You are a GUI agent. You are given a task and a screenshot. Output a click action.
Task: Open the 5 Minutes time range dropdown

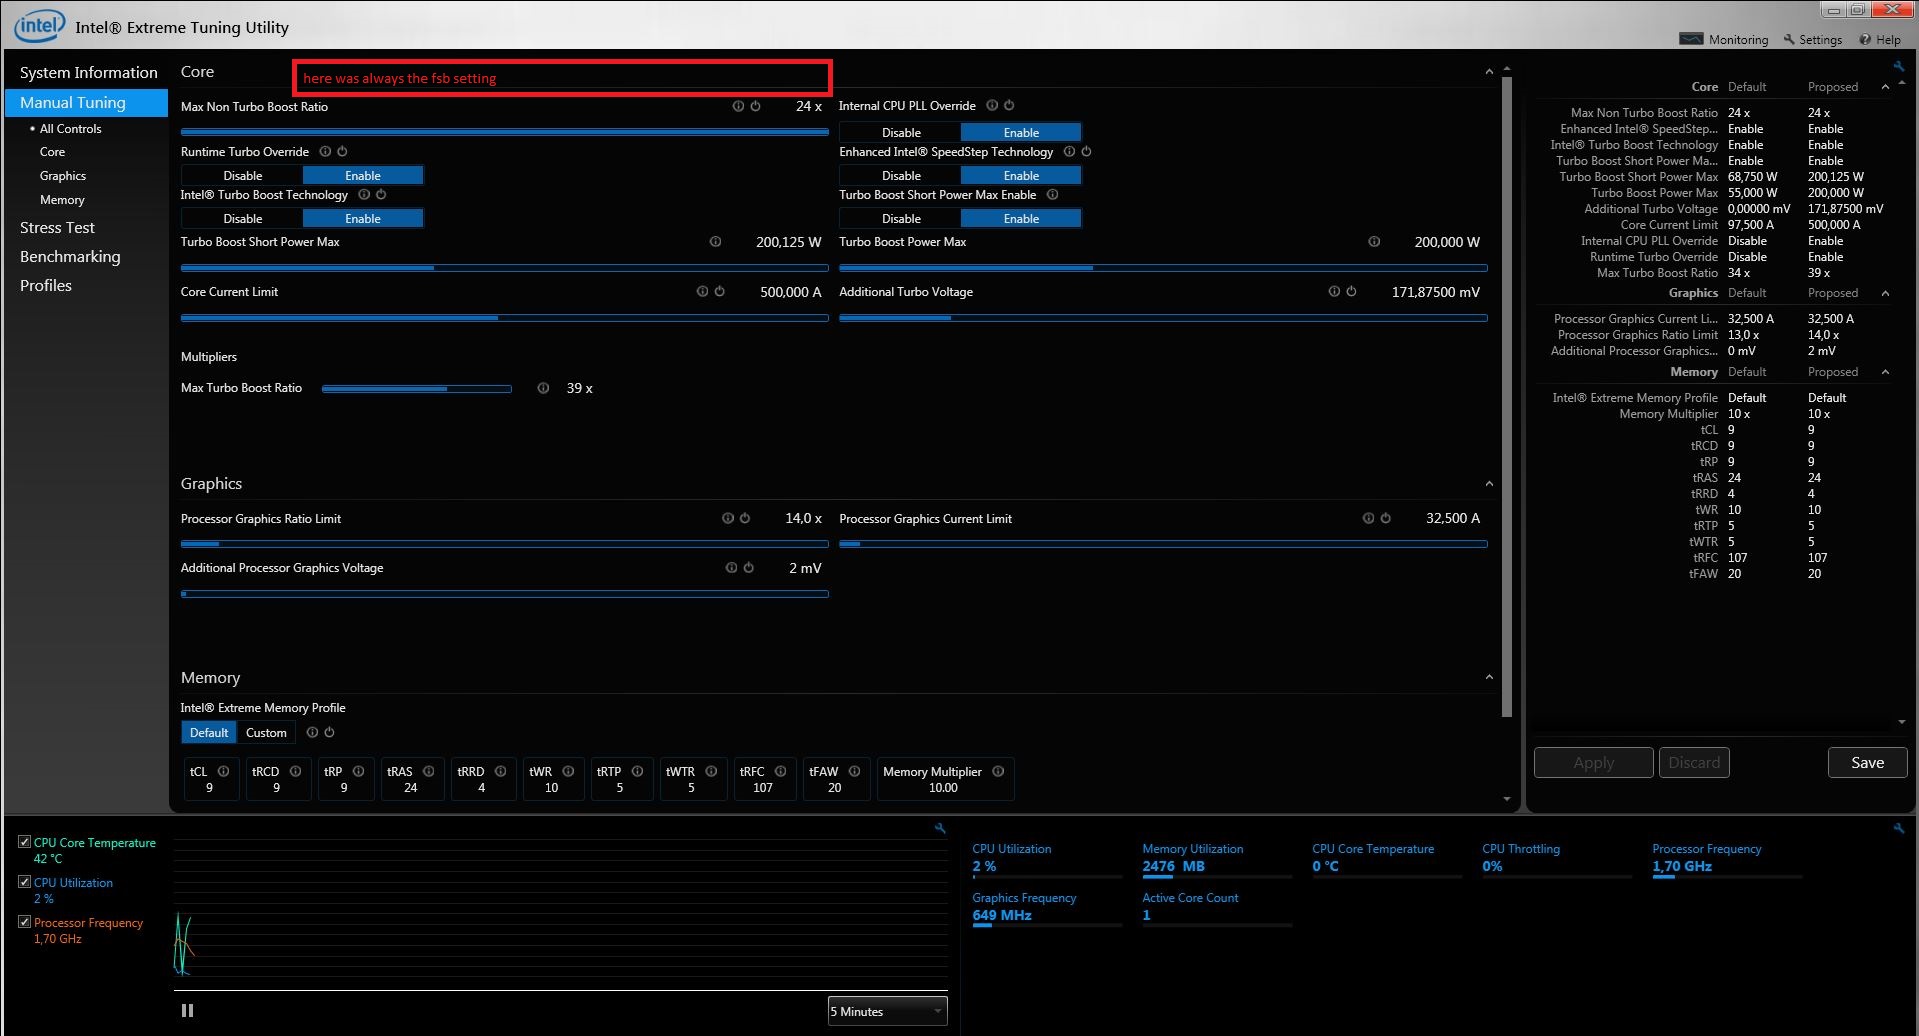tap(887, 1011)
